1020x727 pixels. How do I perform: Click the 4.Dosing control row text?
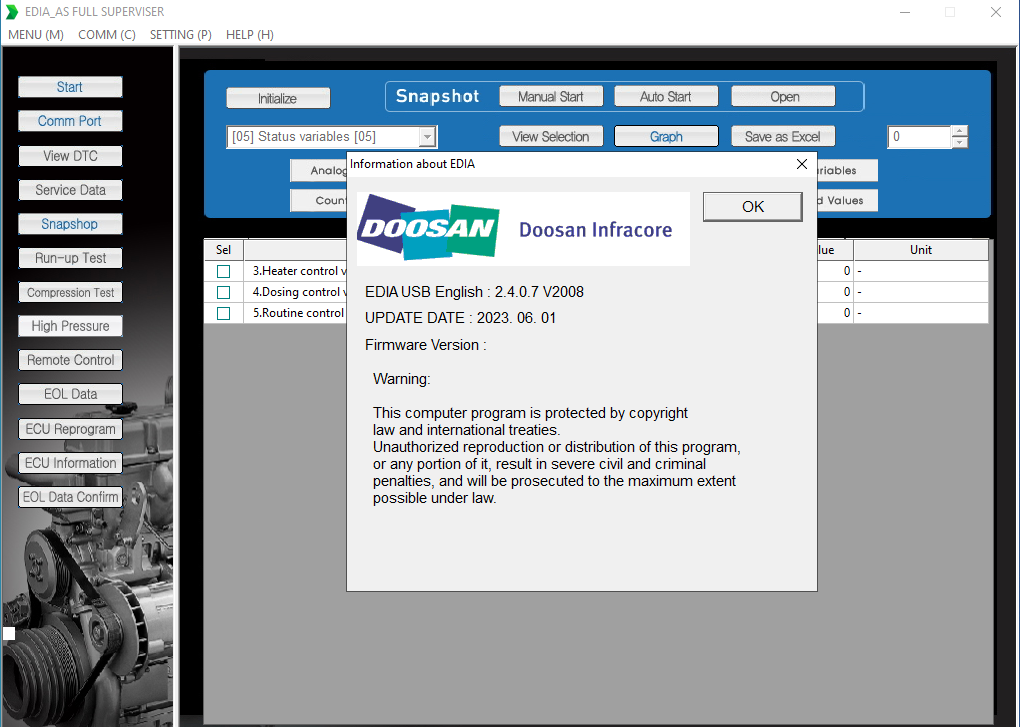point(299,293)
